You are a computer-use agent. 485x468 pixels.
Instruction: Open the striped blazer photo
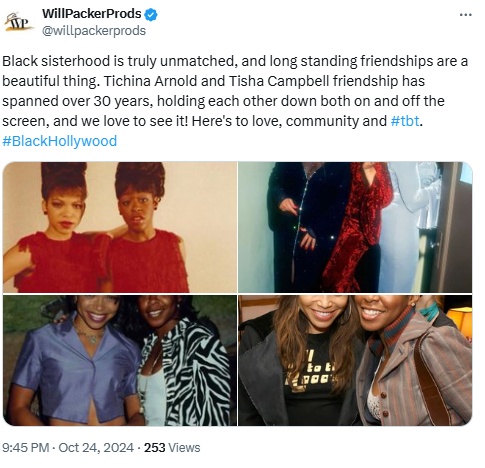[355, 360]
